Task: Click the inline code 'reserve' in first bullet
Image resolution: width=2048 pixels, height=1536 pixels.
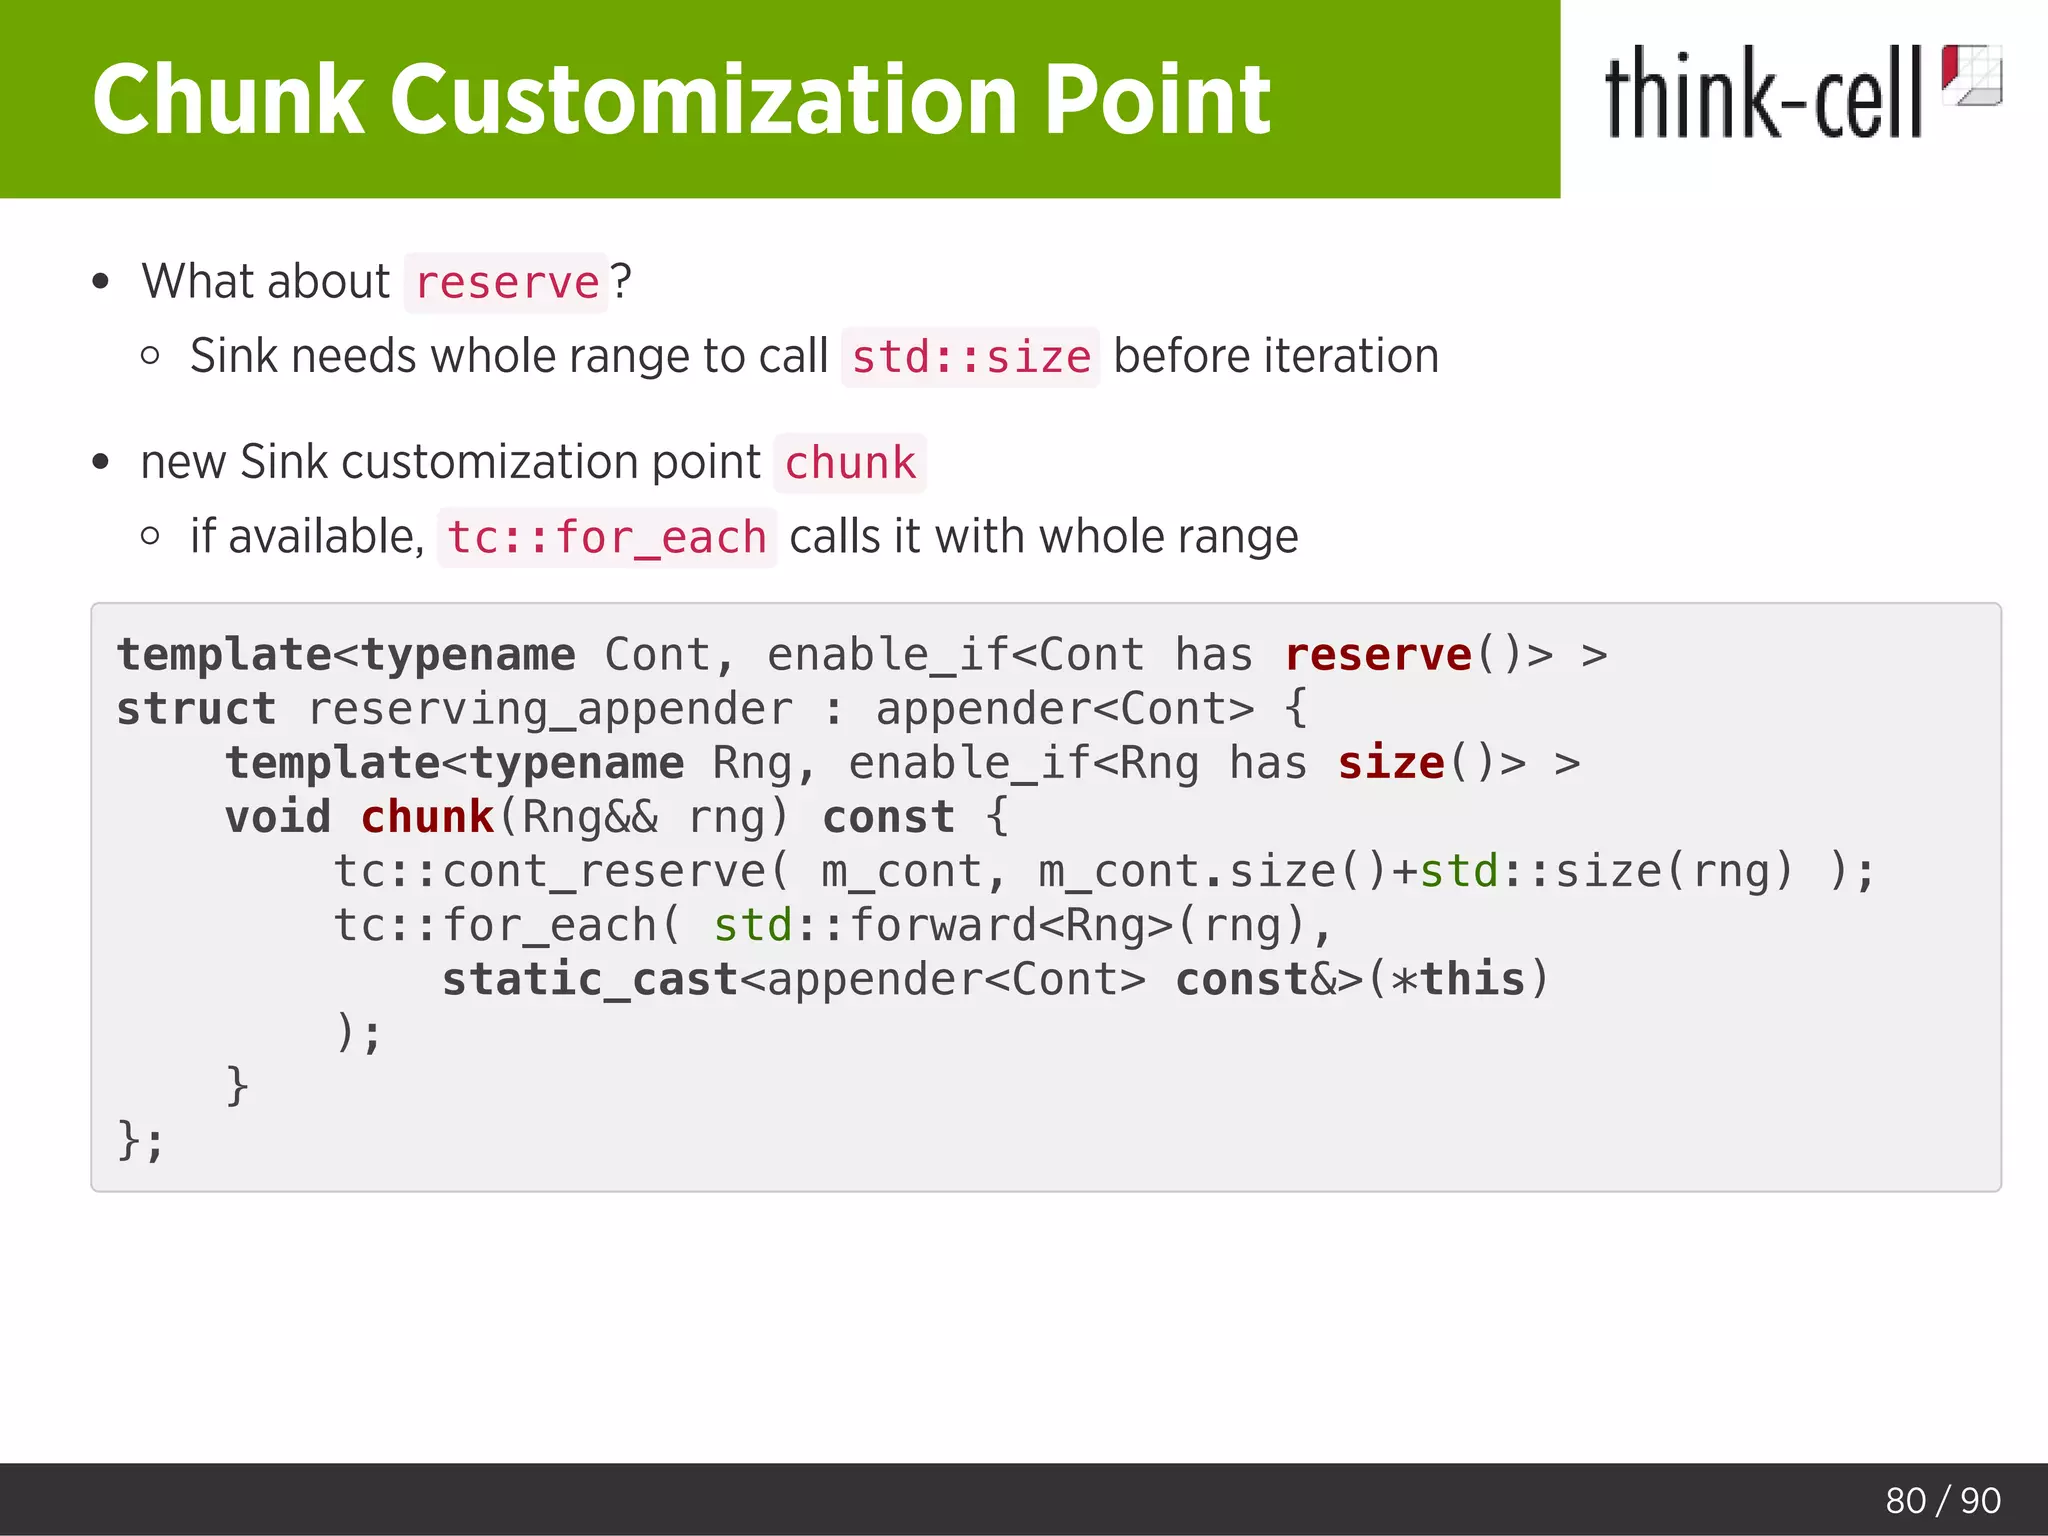Action: (x=507, y=283)
